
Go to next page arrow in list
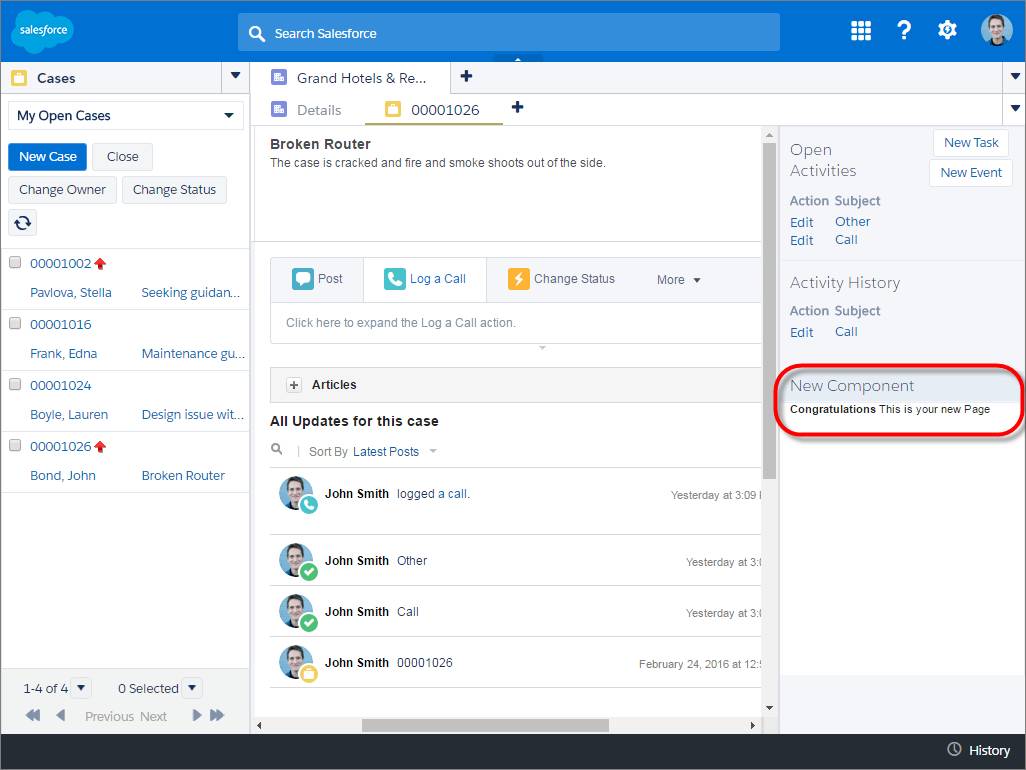pyautogui.click(x=196, y=715)
